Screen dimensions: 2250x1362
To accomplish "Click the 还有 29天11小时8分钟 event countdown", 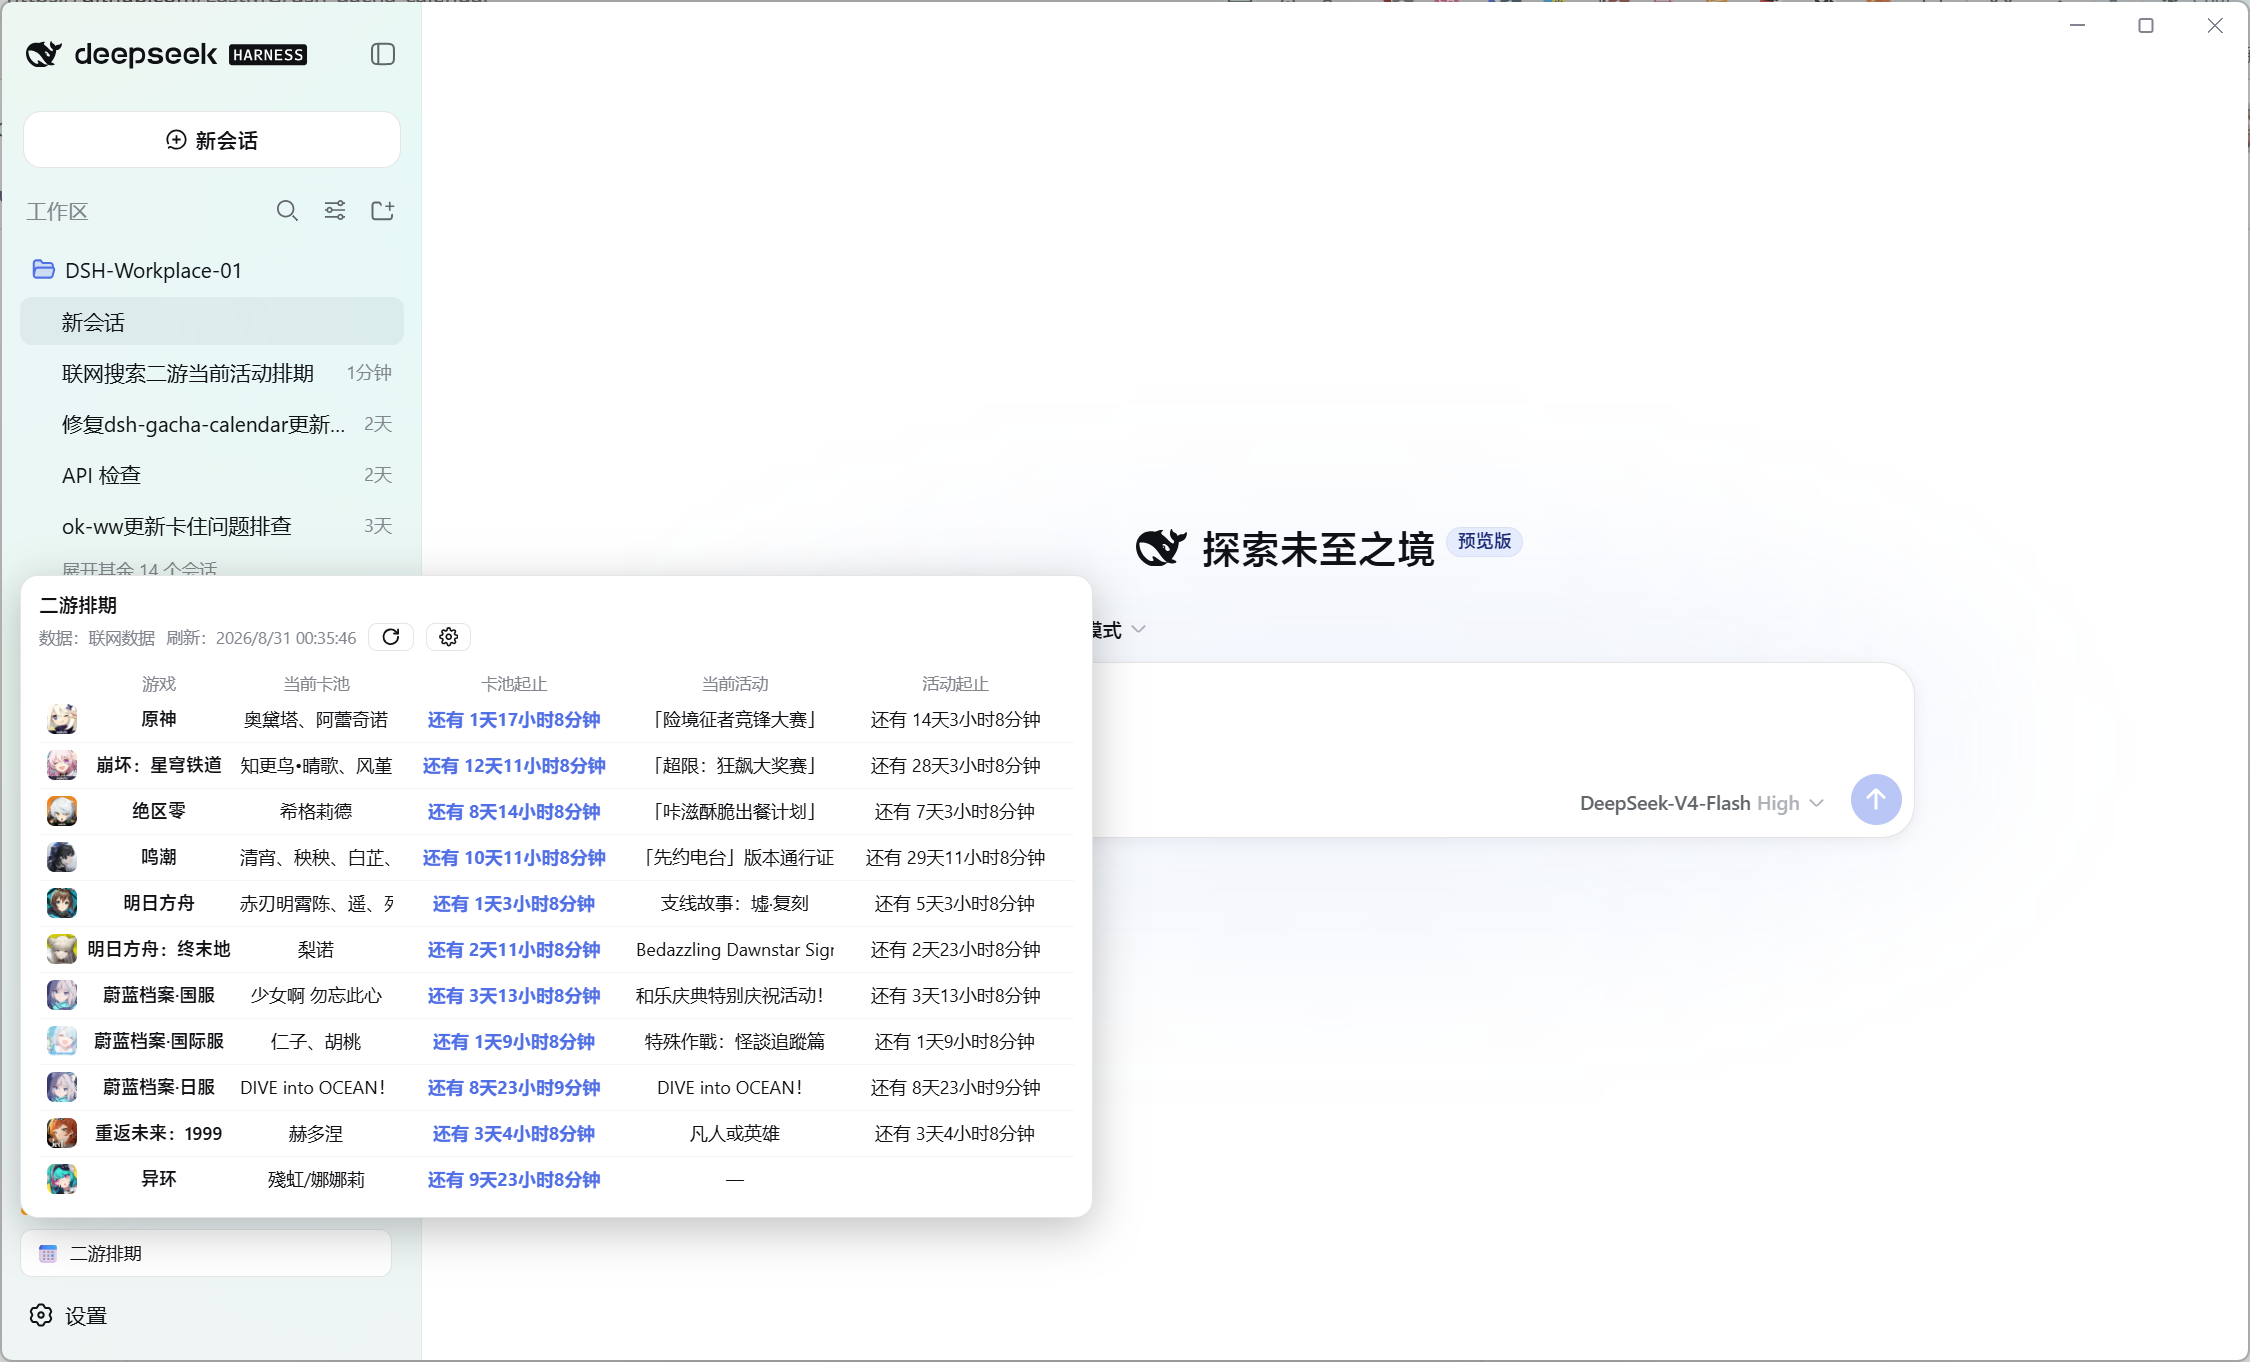I will pos(955,858).
